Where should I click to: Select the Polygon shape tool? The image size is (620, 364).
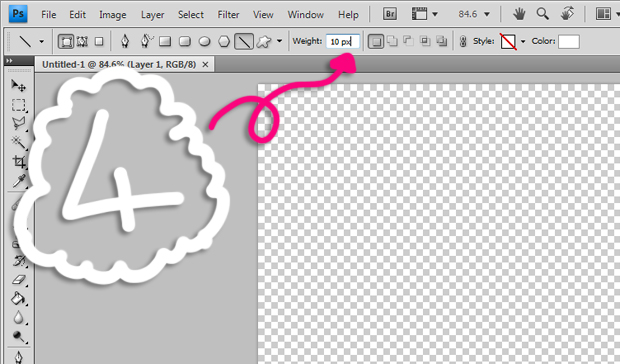point(224,41)
